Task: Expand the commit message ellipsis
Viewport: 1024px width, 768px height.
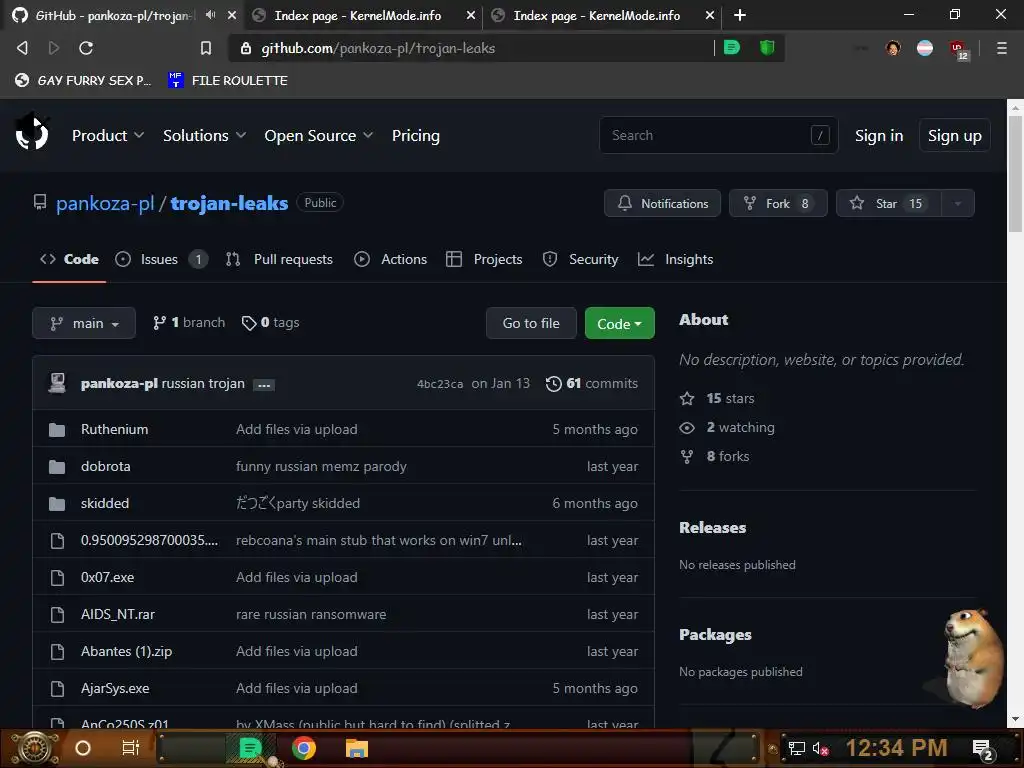Action: click(264, 385)
